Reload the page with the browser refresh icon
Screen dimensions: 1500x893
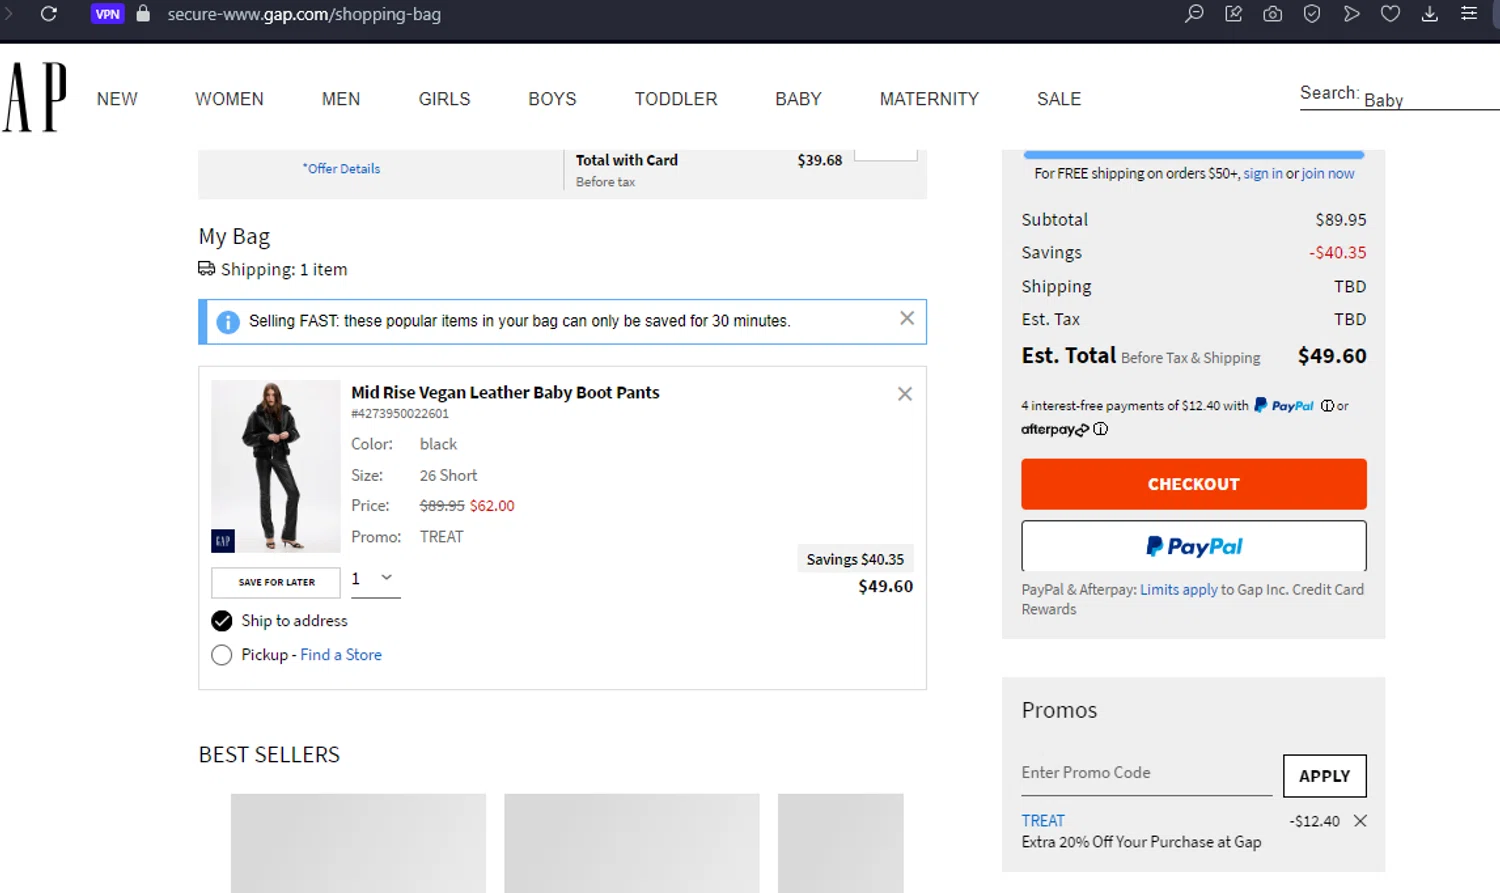pyautogui.click(x=48, y=14)
